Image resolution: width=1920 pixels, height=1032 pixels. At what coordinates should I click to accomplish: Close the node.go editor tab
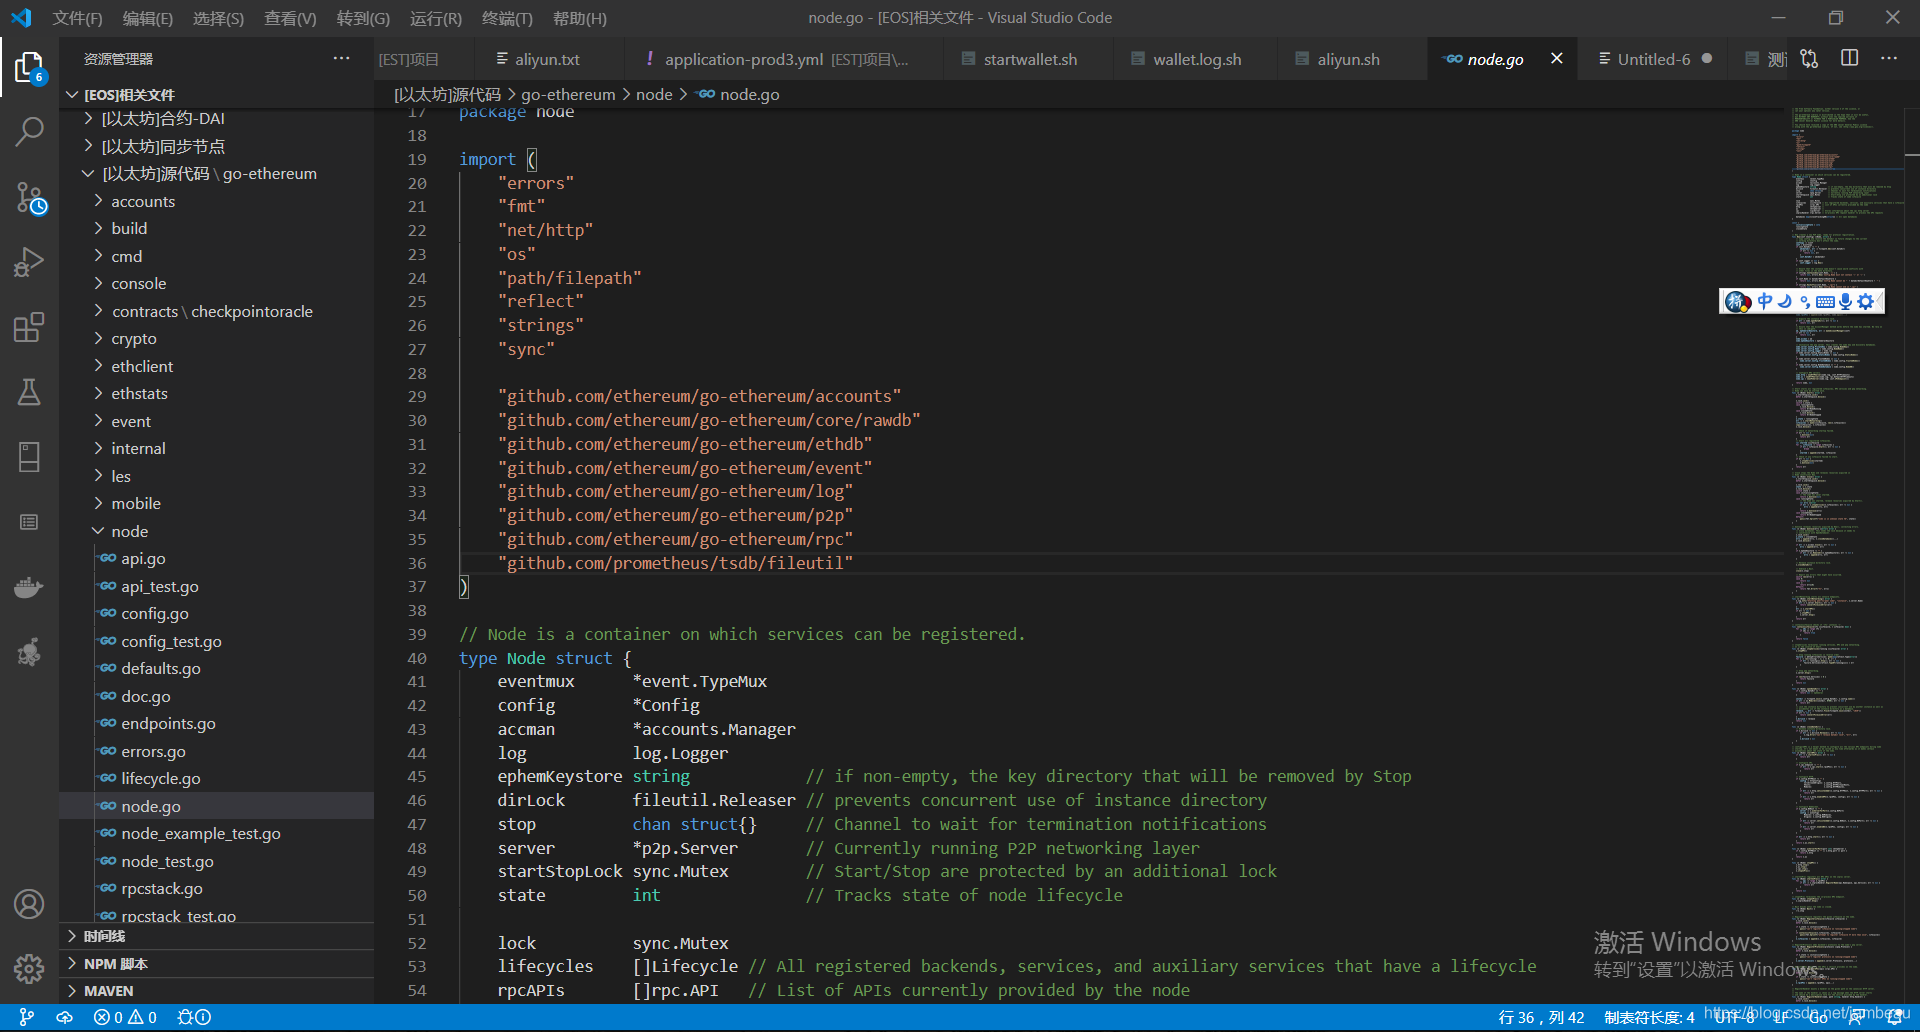(x=1557, y=59)
